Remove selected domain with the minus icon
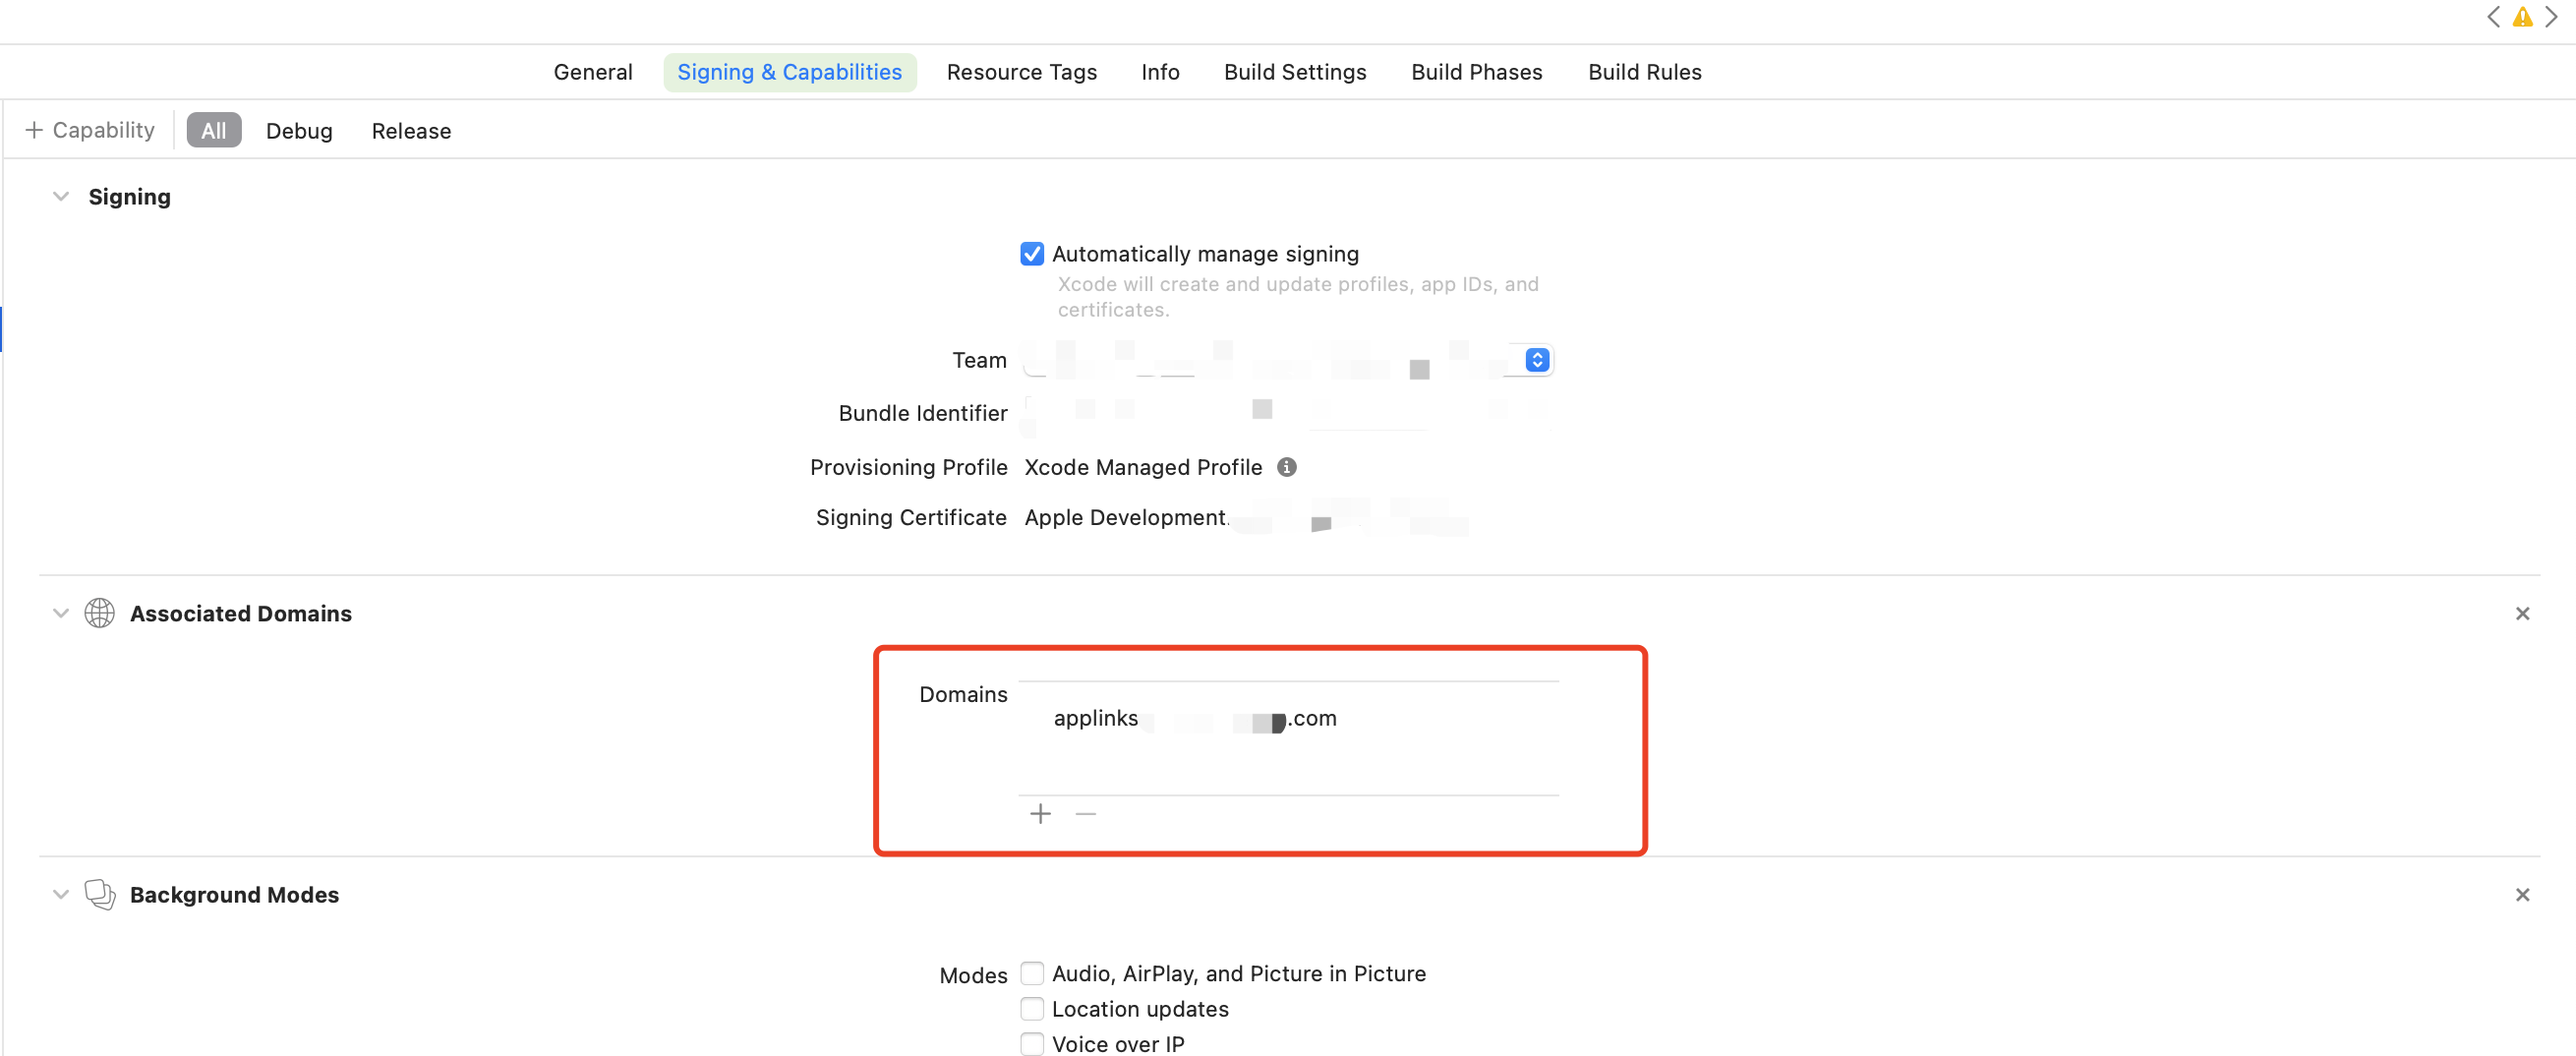Screen dimensions: 2576x1056 point(1085,813)
